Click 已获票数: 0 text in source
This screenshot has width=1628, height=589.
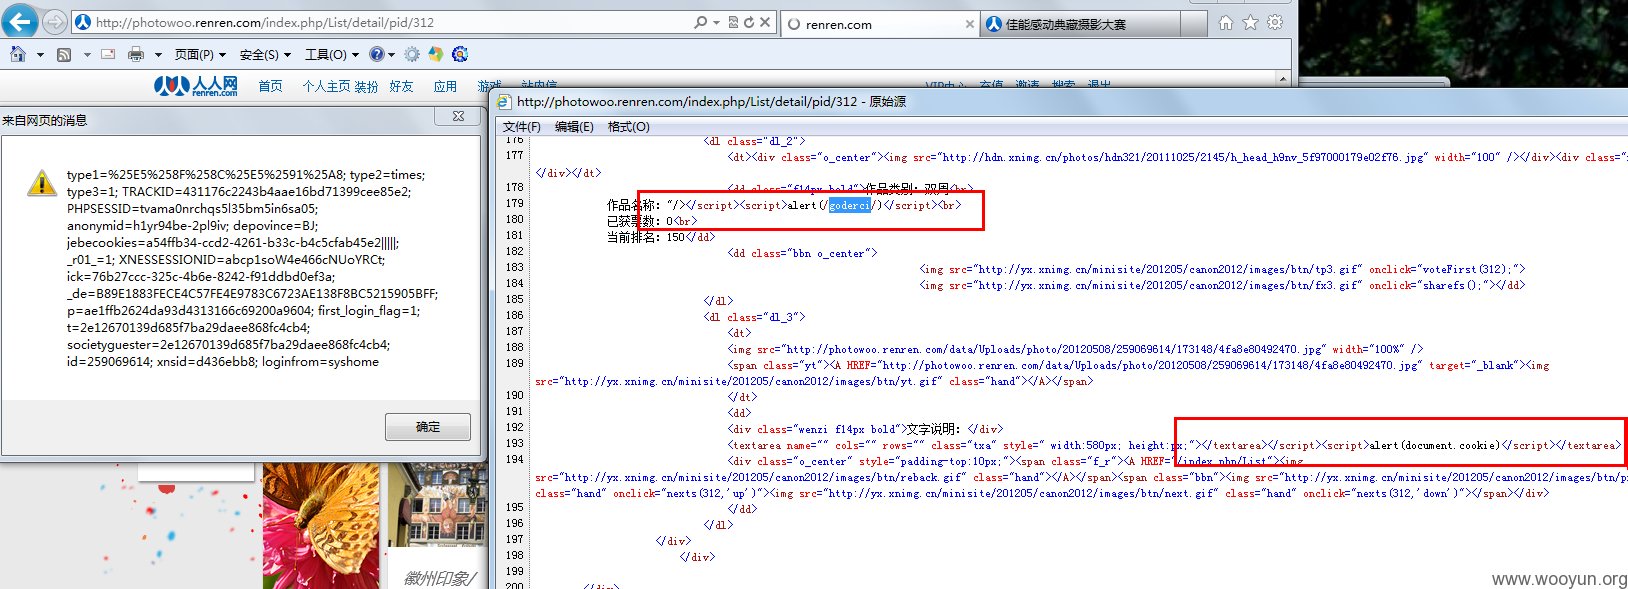pos(640,221)
